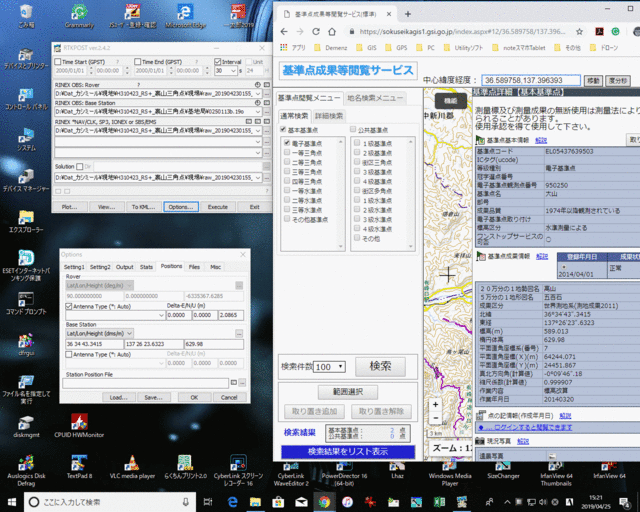Click the browser back arrow
The image size is (640, 512).
point(284,31)
